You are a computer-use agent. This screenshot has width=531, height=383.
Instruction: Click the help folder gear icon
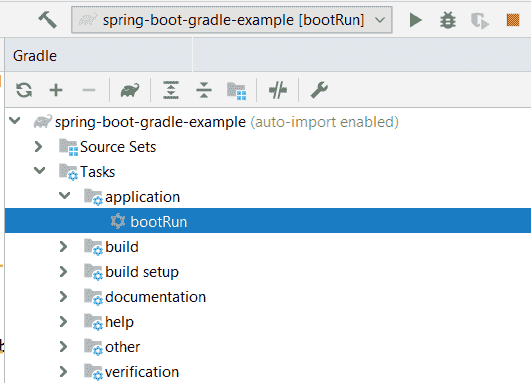93,322
